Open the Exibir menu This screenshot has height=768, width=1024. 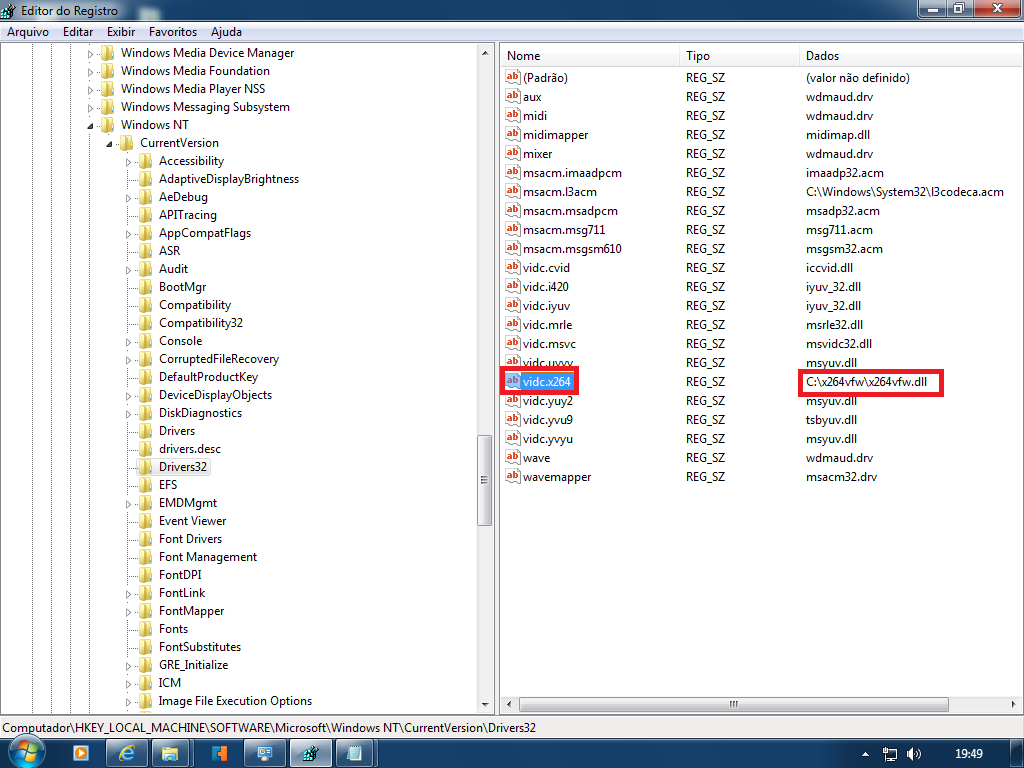(121, 32)
